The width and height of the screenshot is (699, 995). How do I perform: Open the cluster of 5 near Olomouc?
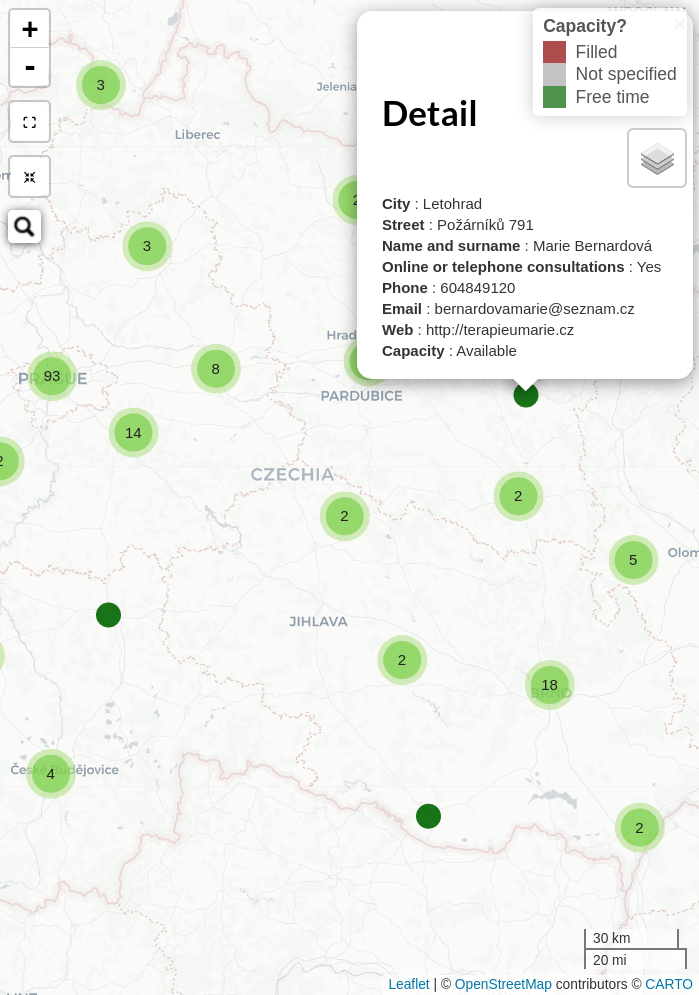click(633, 560)
